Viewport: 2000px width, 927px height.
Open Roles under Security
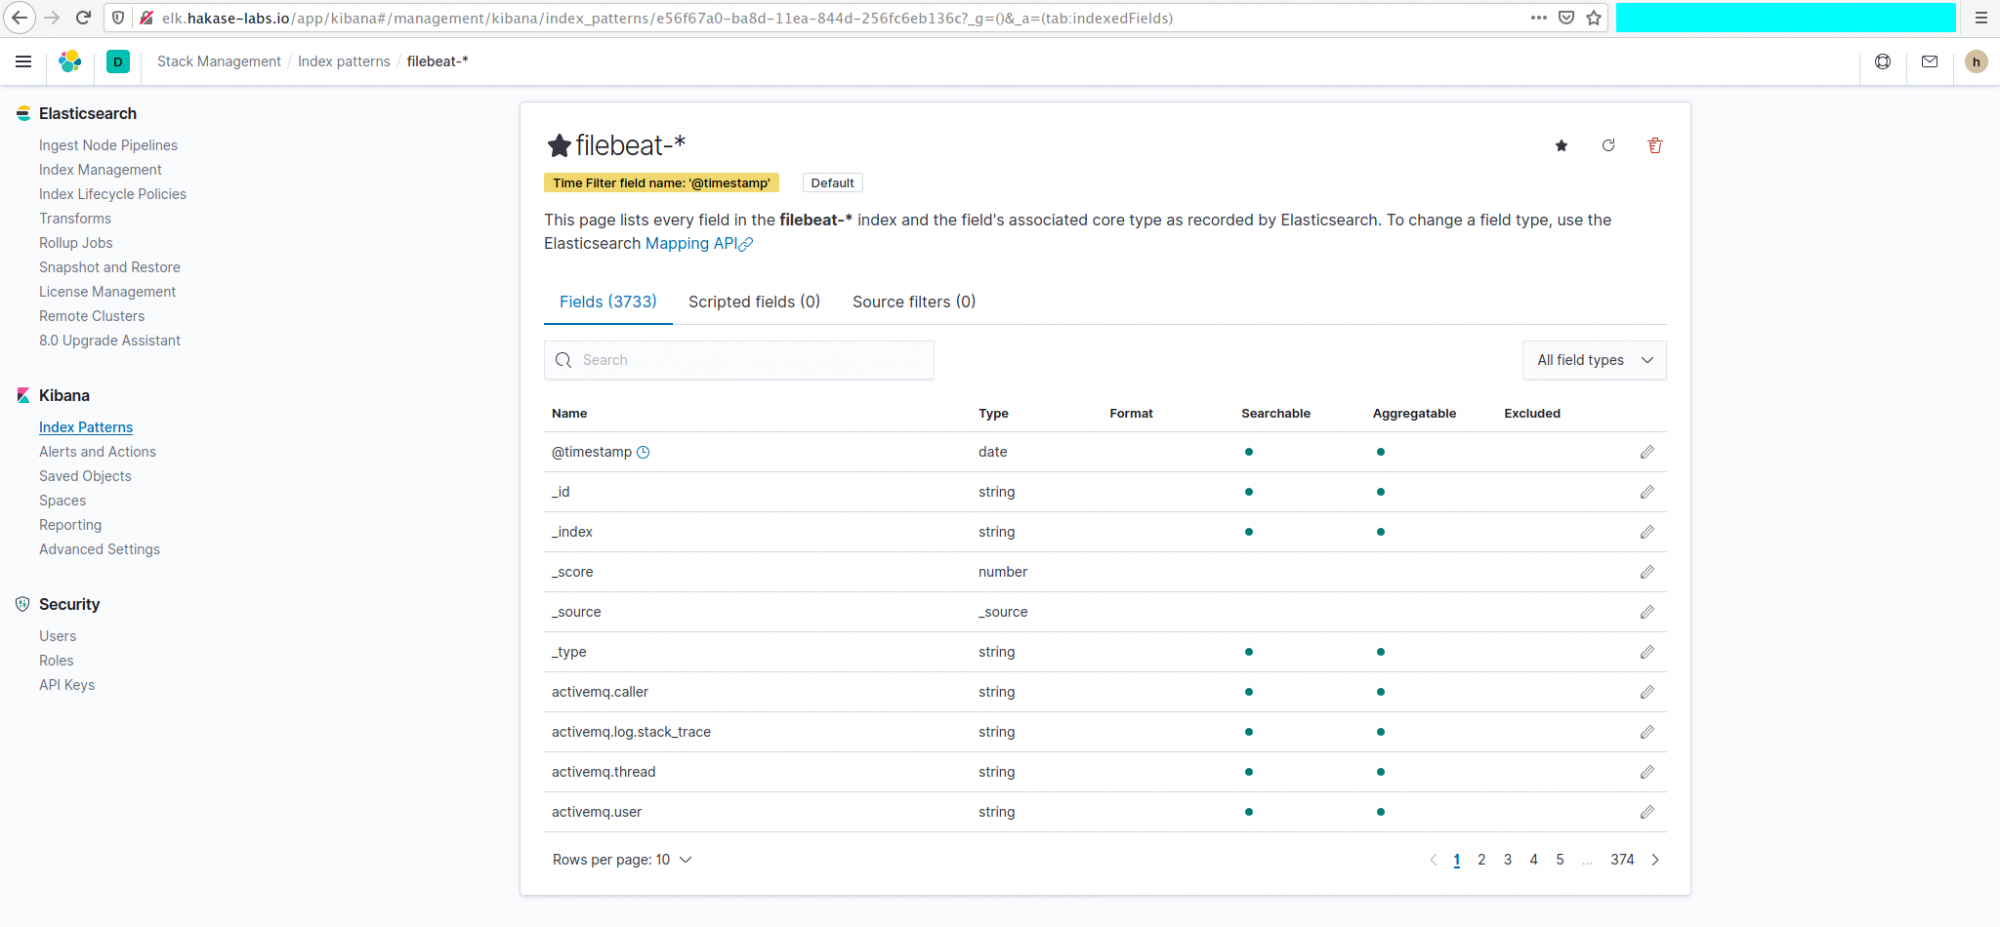(56, 661)
